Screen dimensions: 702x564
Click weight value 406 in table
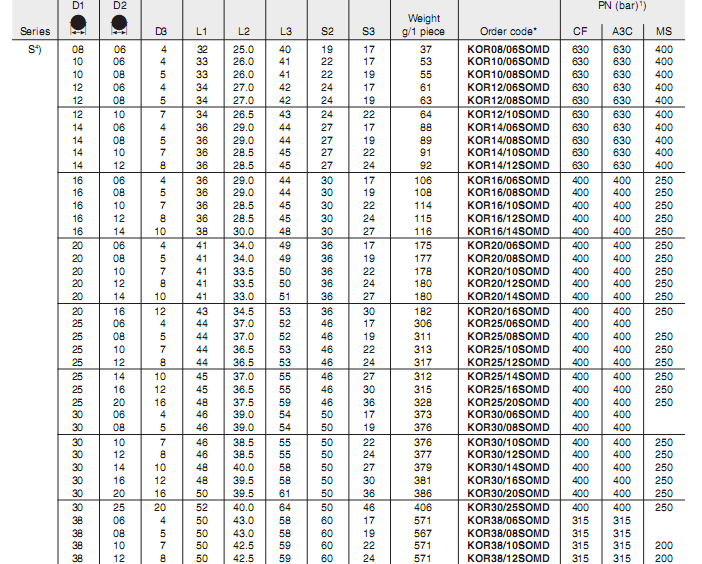pyautogui.click(x=425, y=507)
